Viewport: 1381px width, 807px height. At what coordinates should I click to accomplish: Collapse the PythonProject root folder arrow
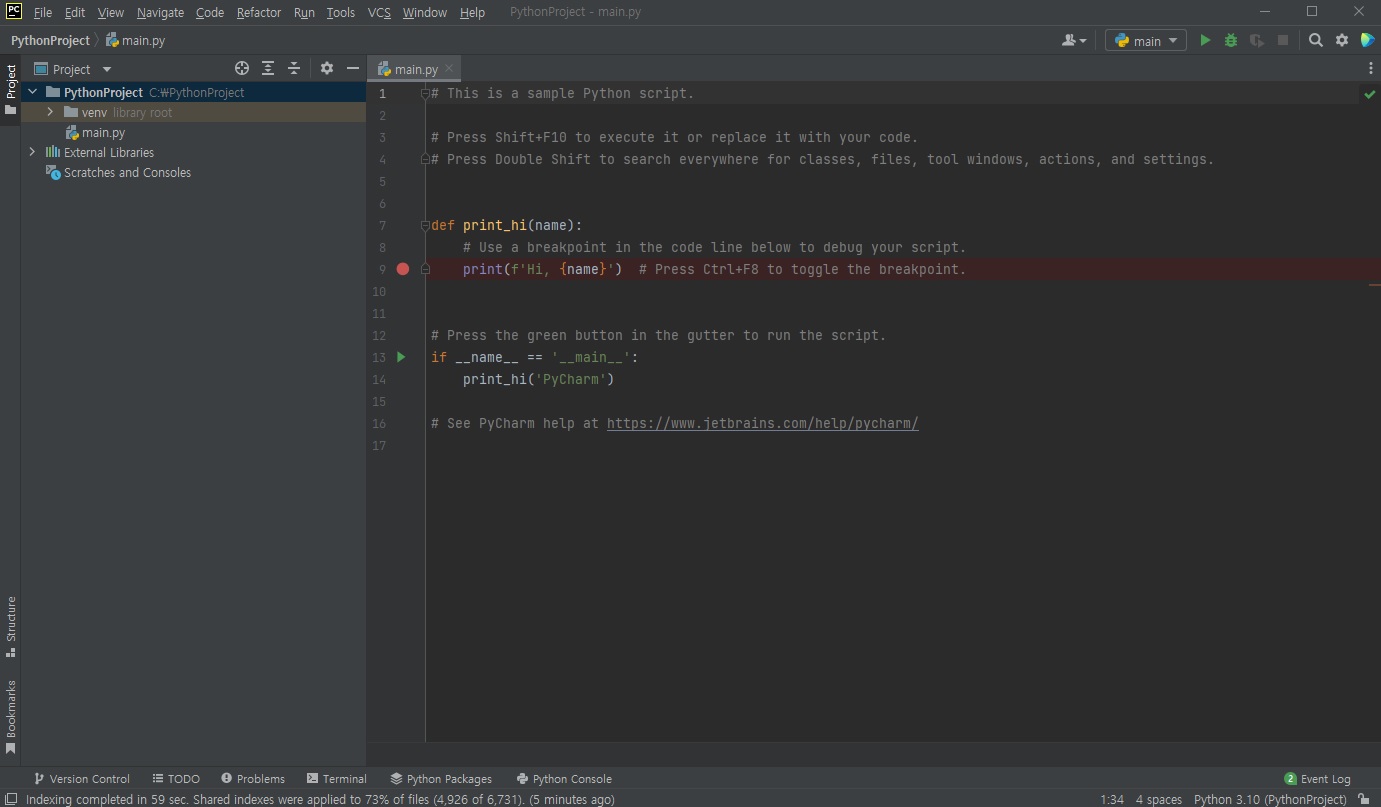click(x=33, y=92)
